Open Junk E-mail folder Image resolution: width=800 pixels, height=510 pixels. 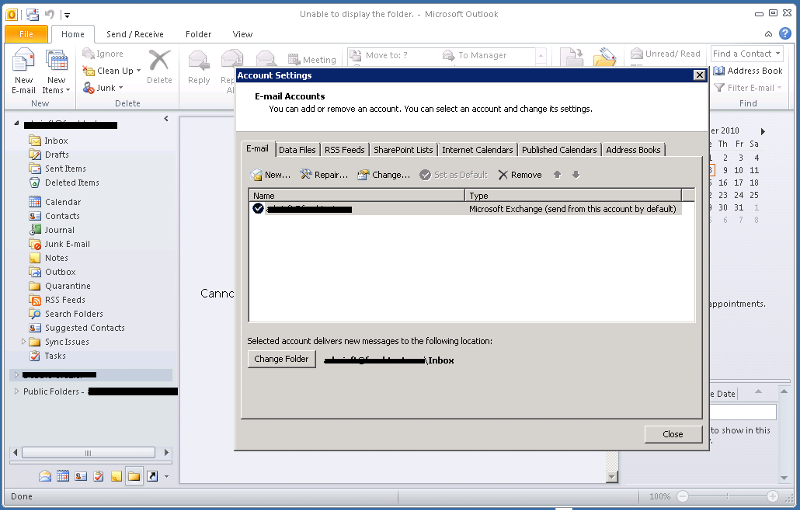coord(60,244)
